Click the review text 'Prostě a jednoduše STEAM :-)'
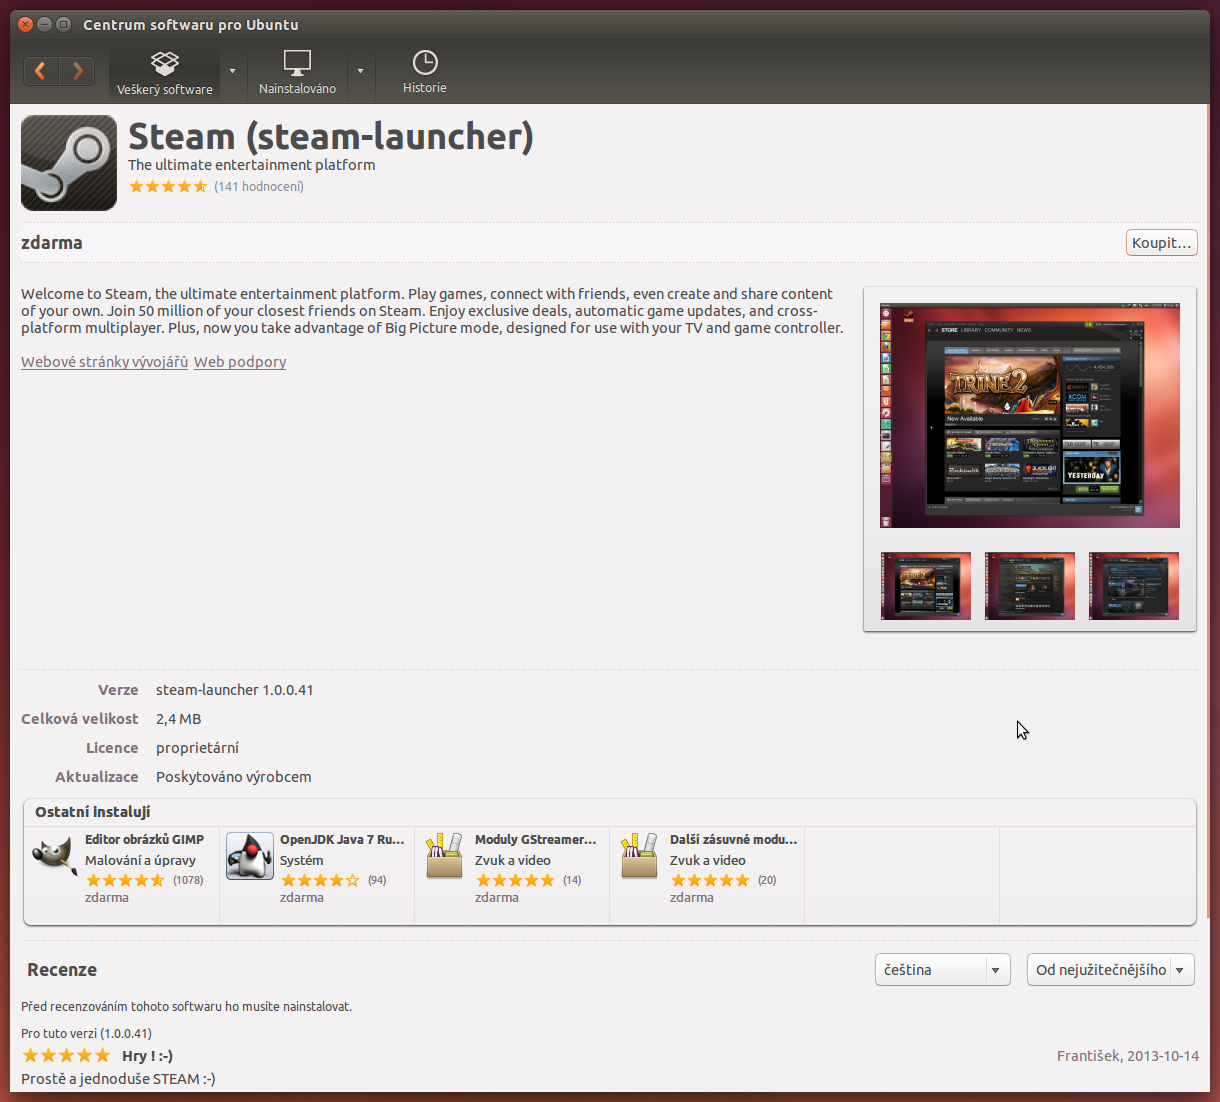 click(118, 1079)
